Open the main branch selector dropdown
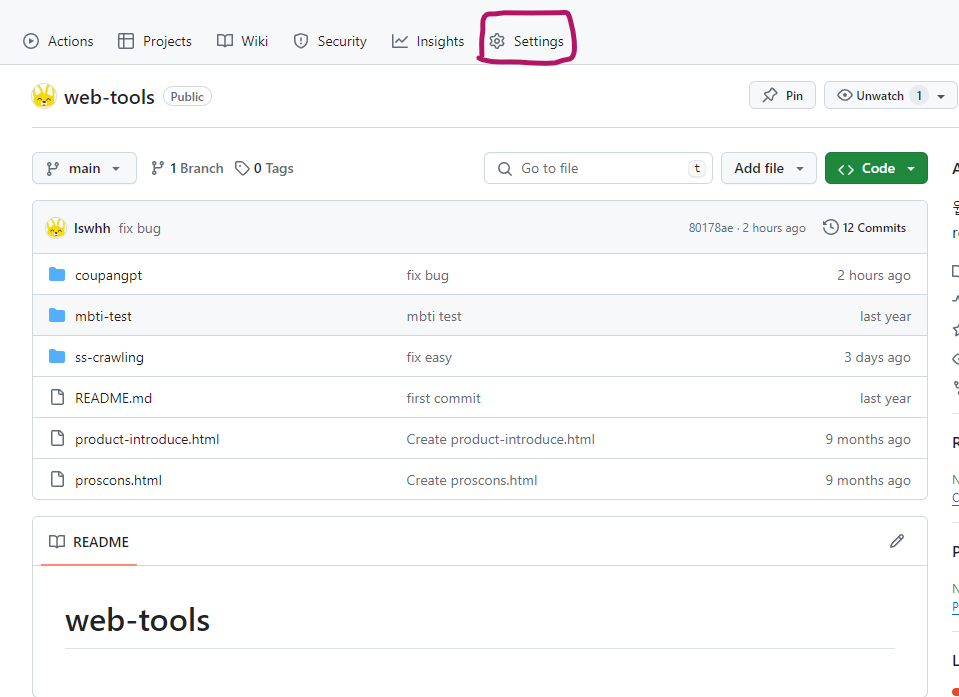This screenshot has height=697, width=959. pos(84,168)
